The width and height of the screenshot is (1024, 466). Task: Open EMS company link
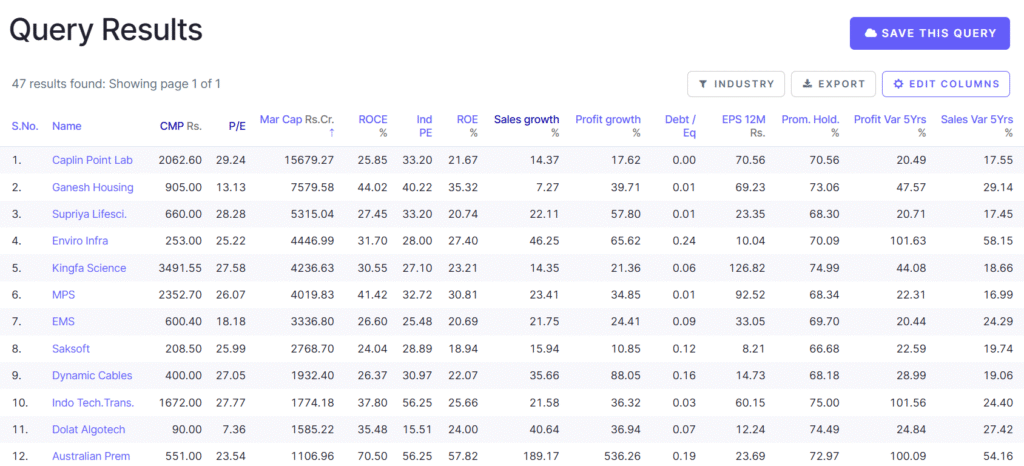(x=63, y=322)
